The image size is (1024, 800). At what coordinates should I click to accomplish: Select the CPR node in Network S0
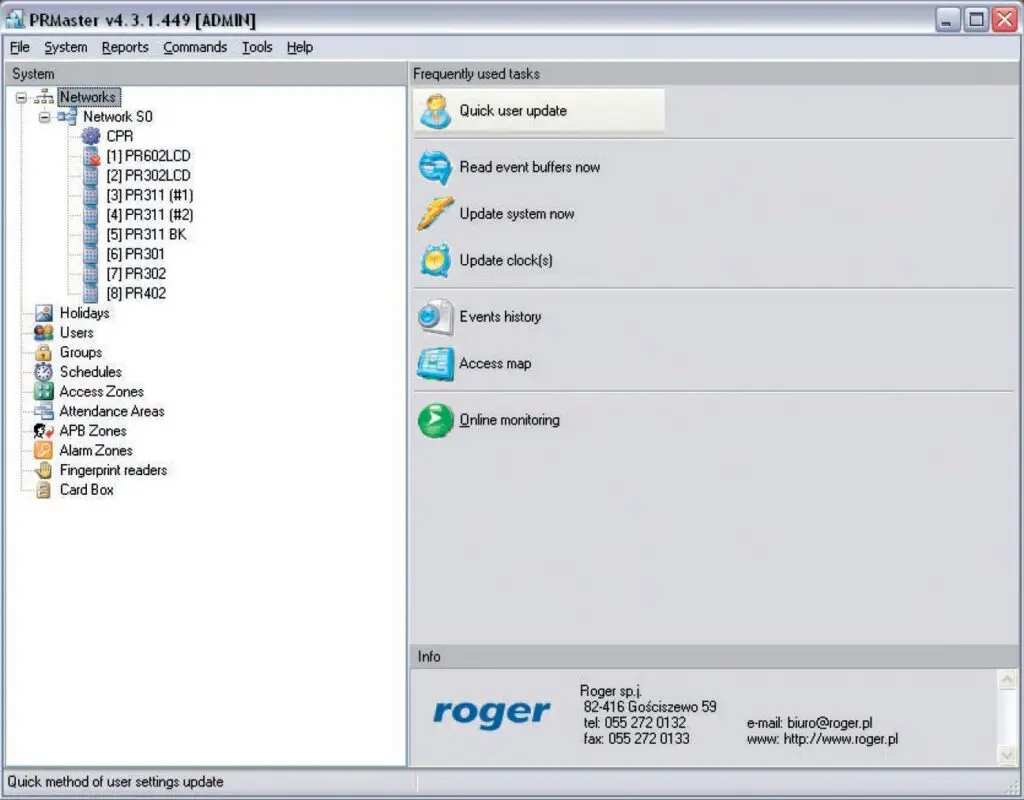119,136
